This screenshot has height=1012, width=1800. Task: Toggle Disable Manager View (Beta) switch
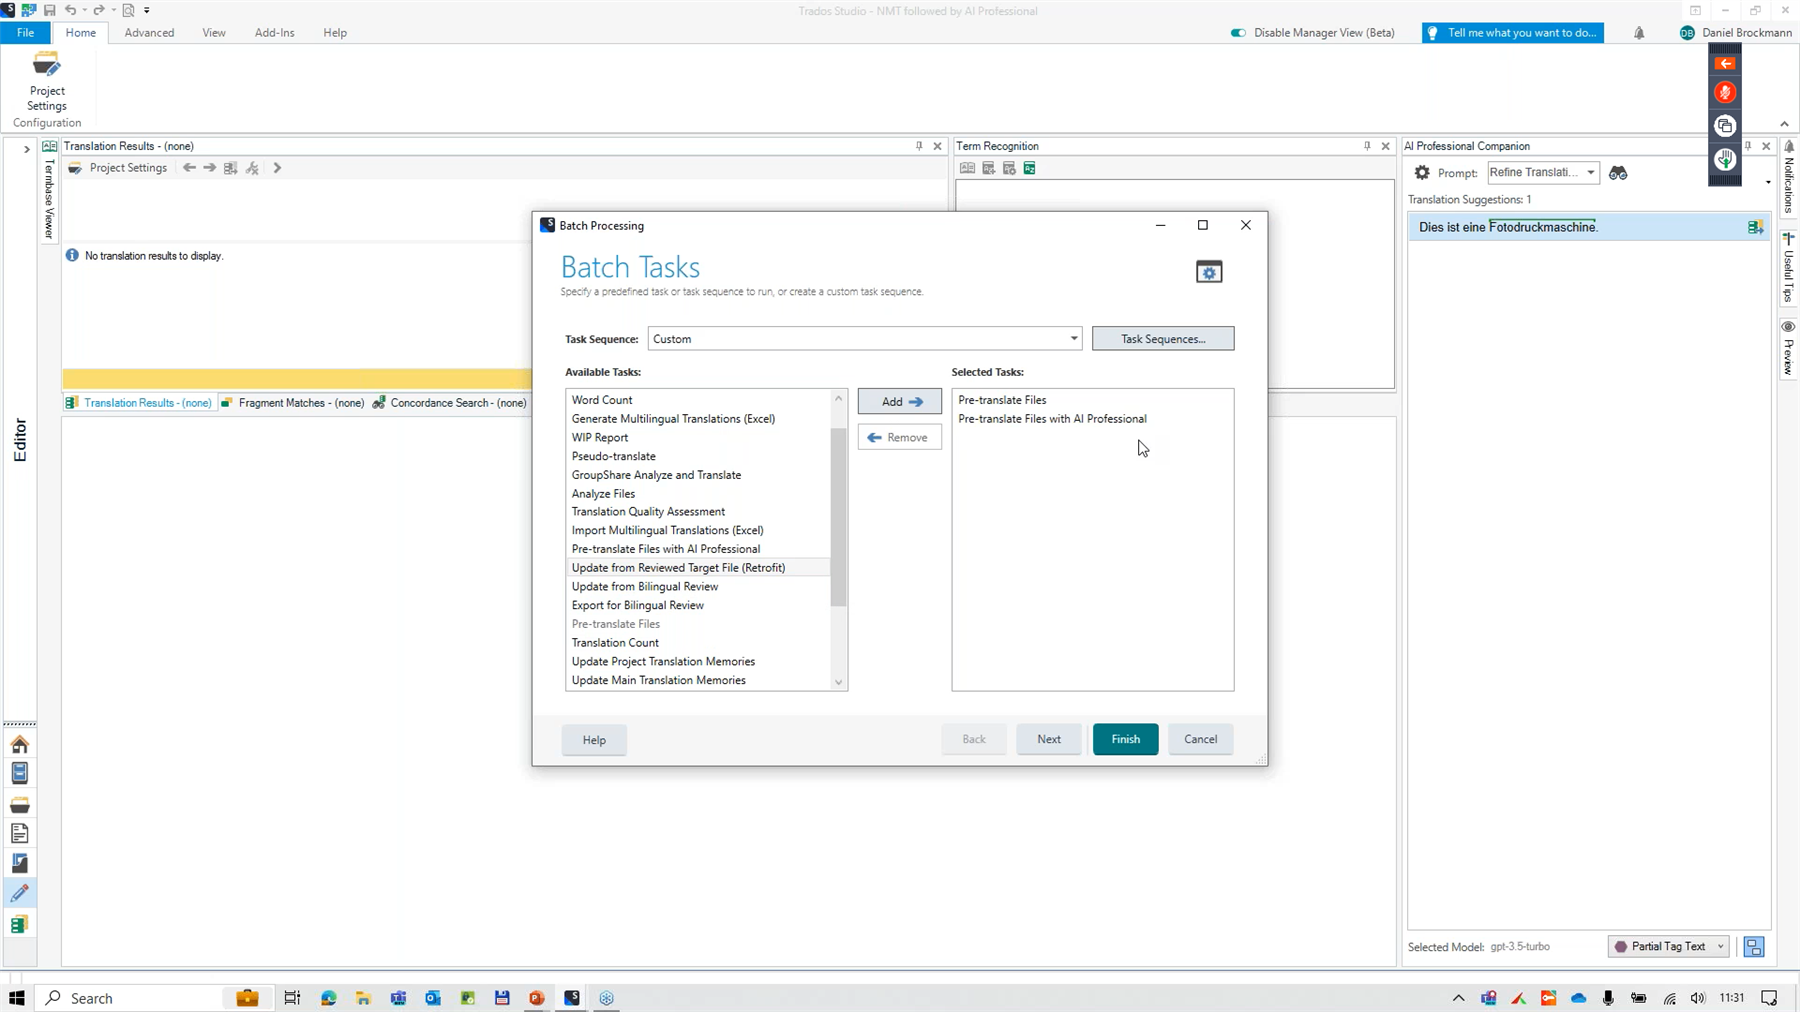coord(1239,33)
